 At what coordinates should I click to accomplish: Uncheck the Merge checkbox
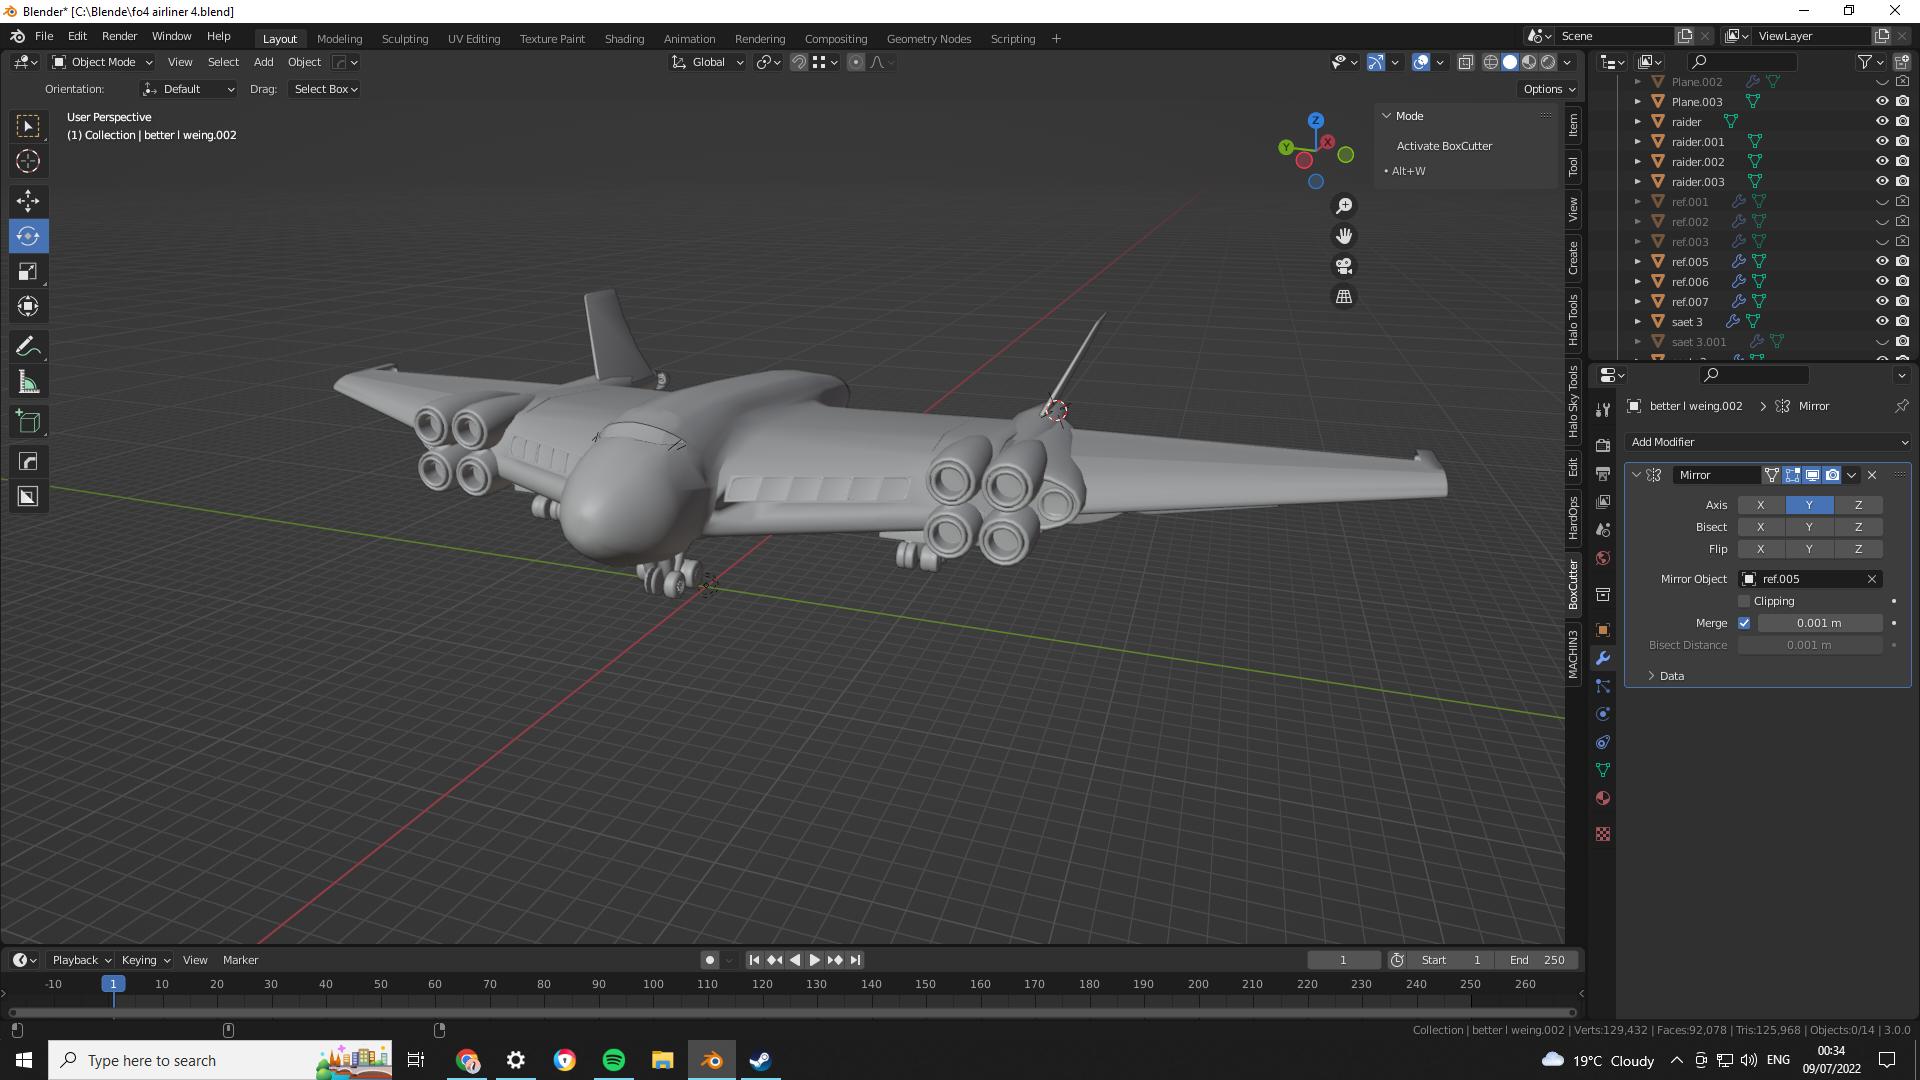tap(1744, 623)
